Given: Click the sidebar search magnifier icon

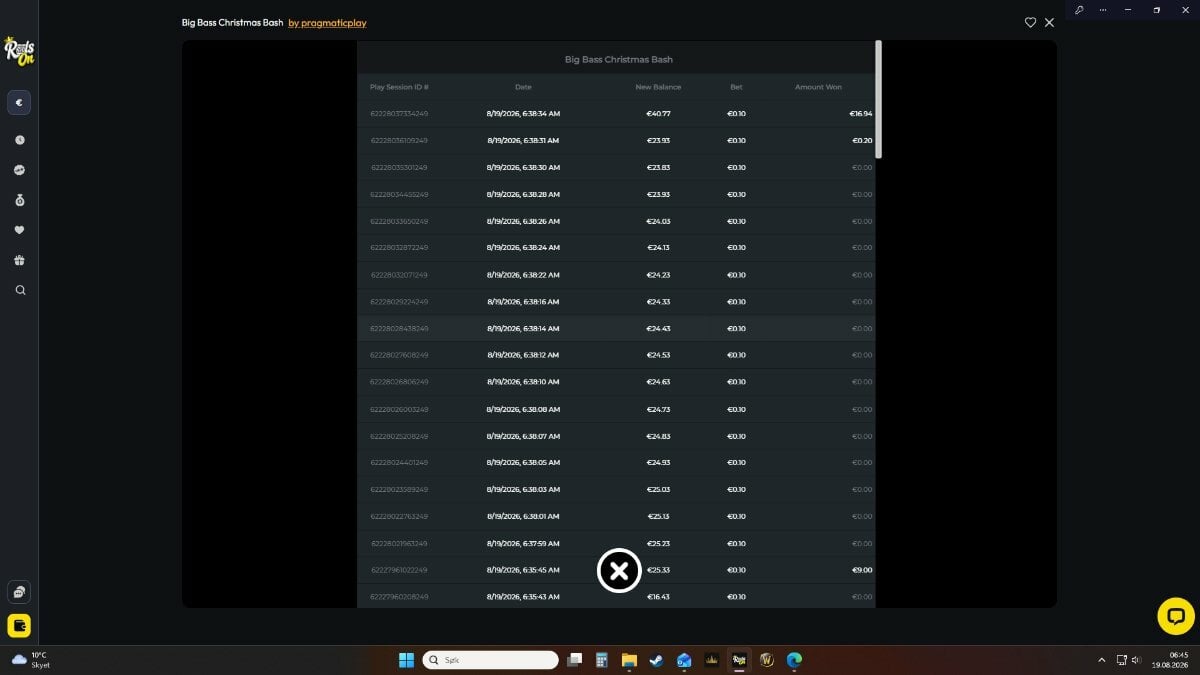Looking at the screenshot, I should tap(19, 290).
